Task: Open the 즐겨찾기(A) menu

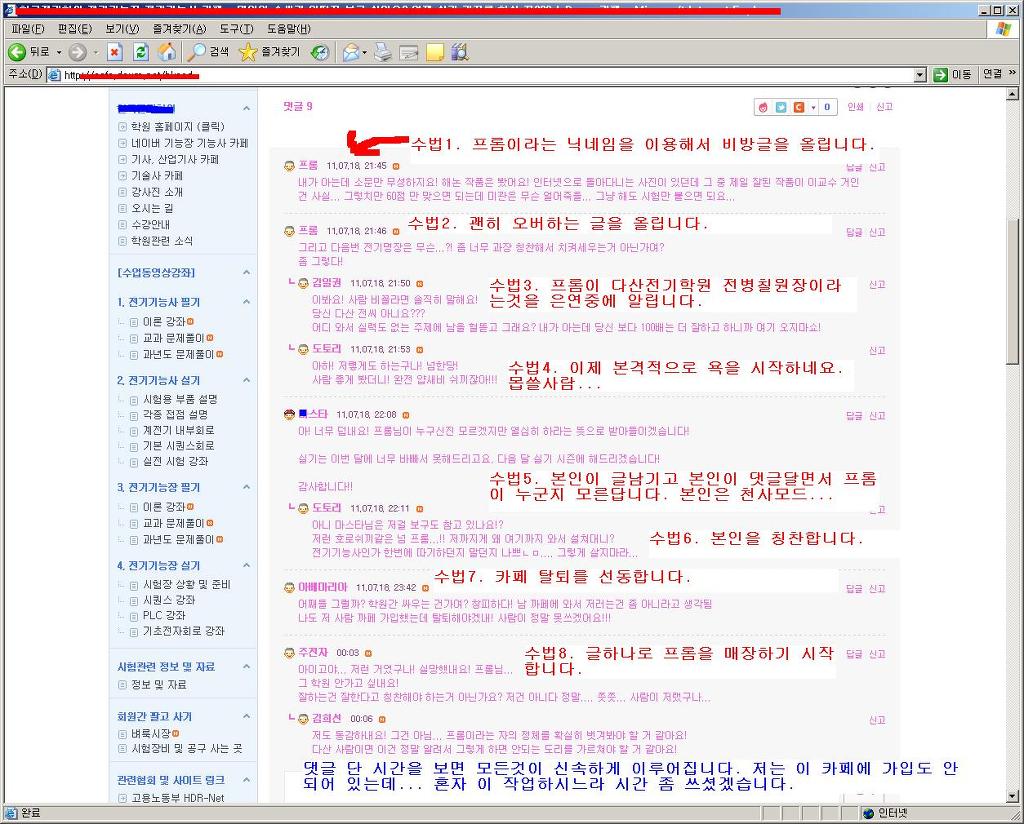Action: [x=179, y=29]
